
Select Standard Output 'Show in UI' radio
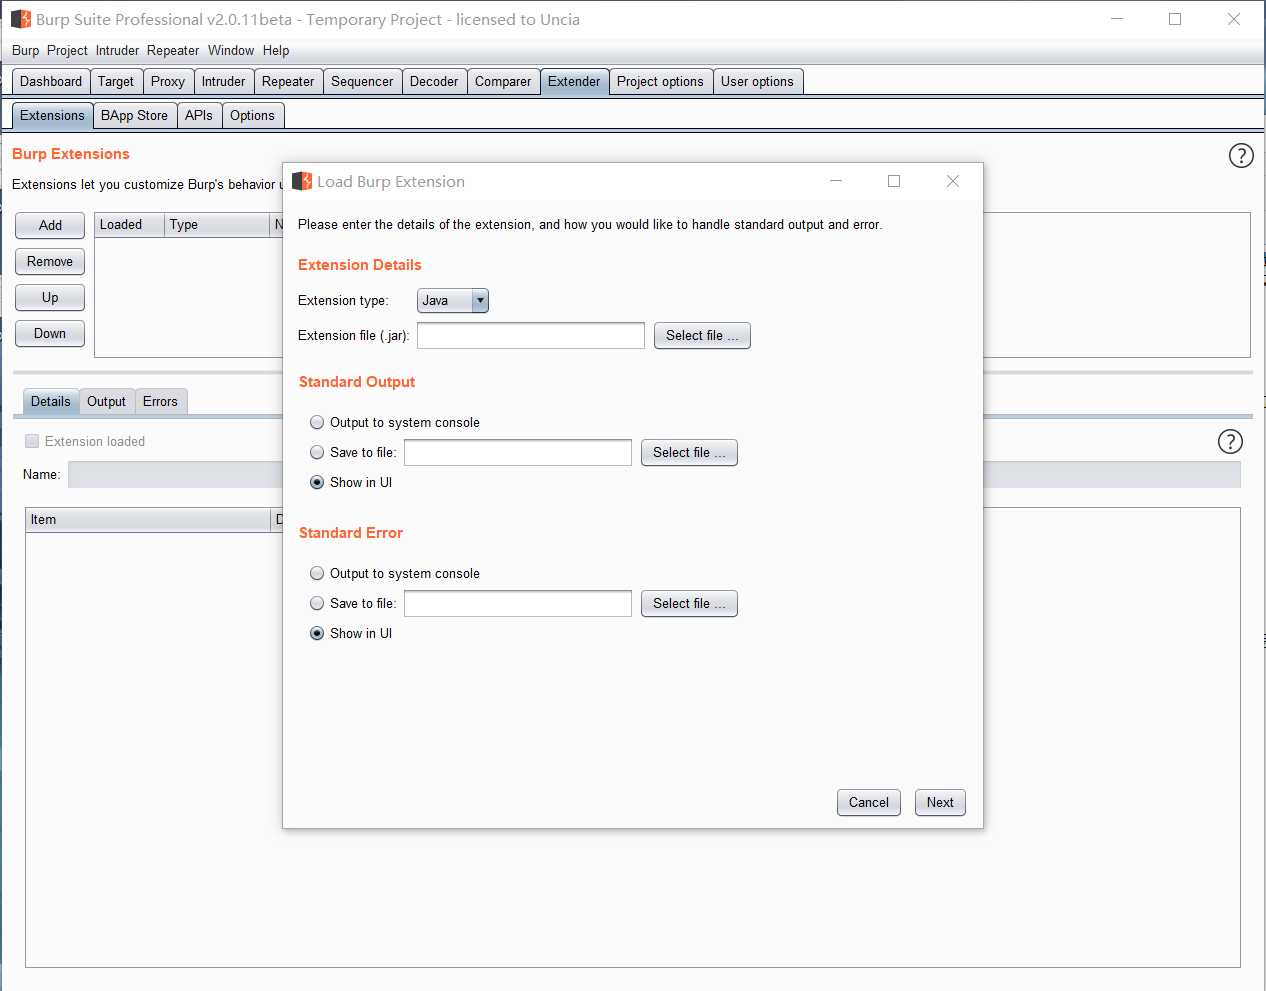[x=317, y=482]
